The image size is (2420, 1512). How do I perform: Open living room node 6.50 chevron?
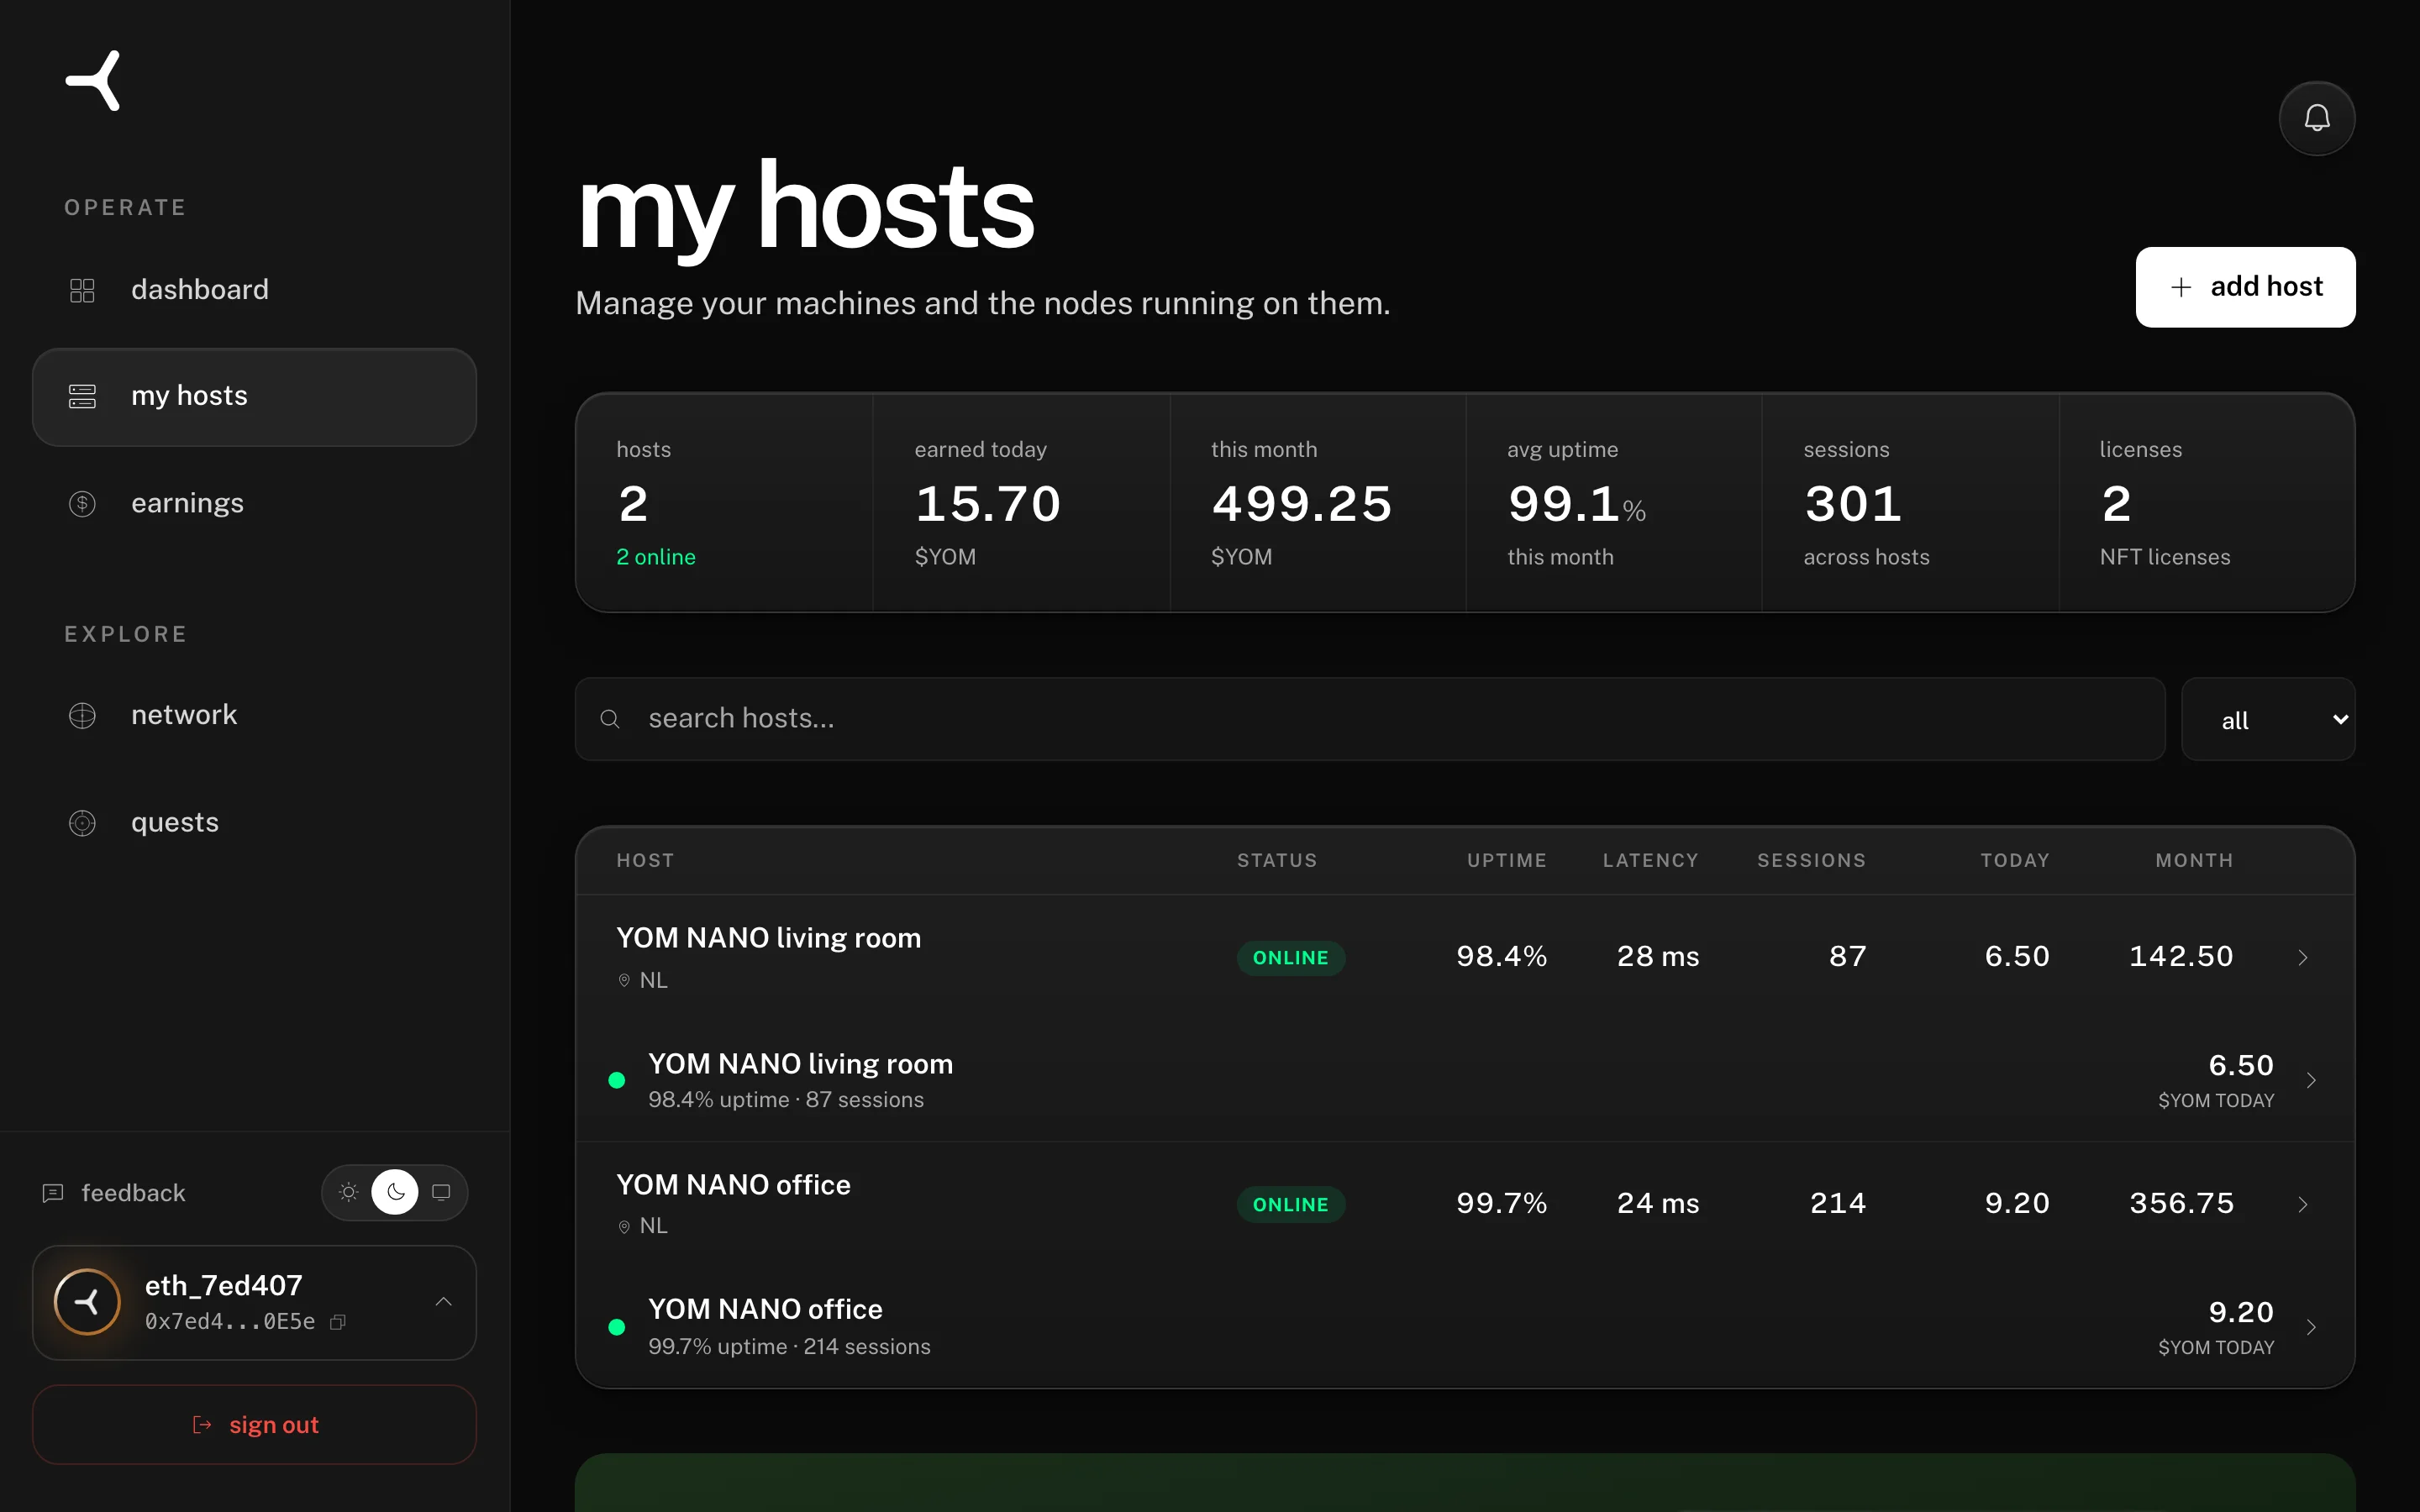[x=2311, y=1080]
